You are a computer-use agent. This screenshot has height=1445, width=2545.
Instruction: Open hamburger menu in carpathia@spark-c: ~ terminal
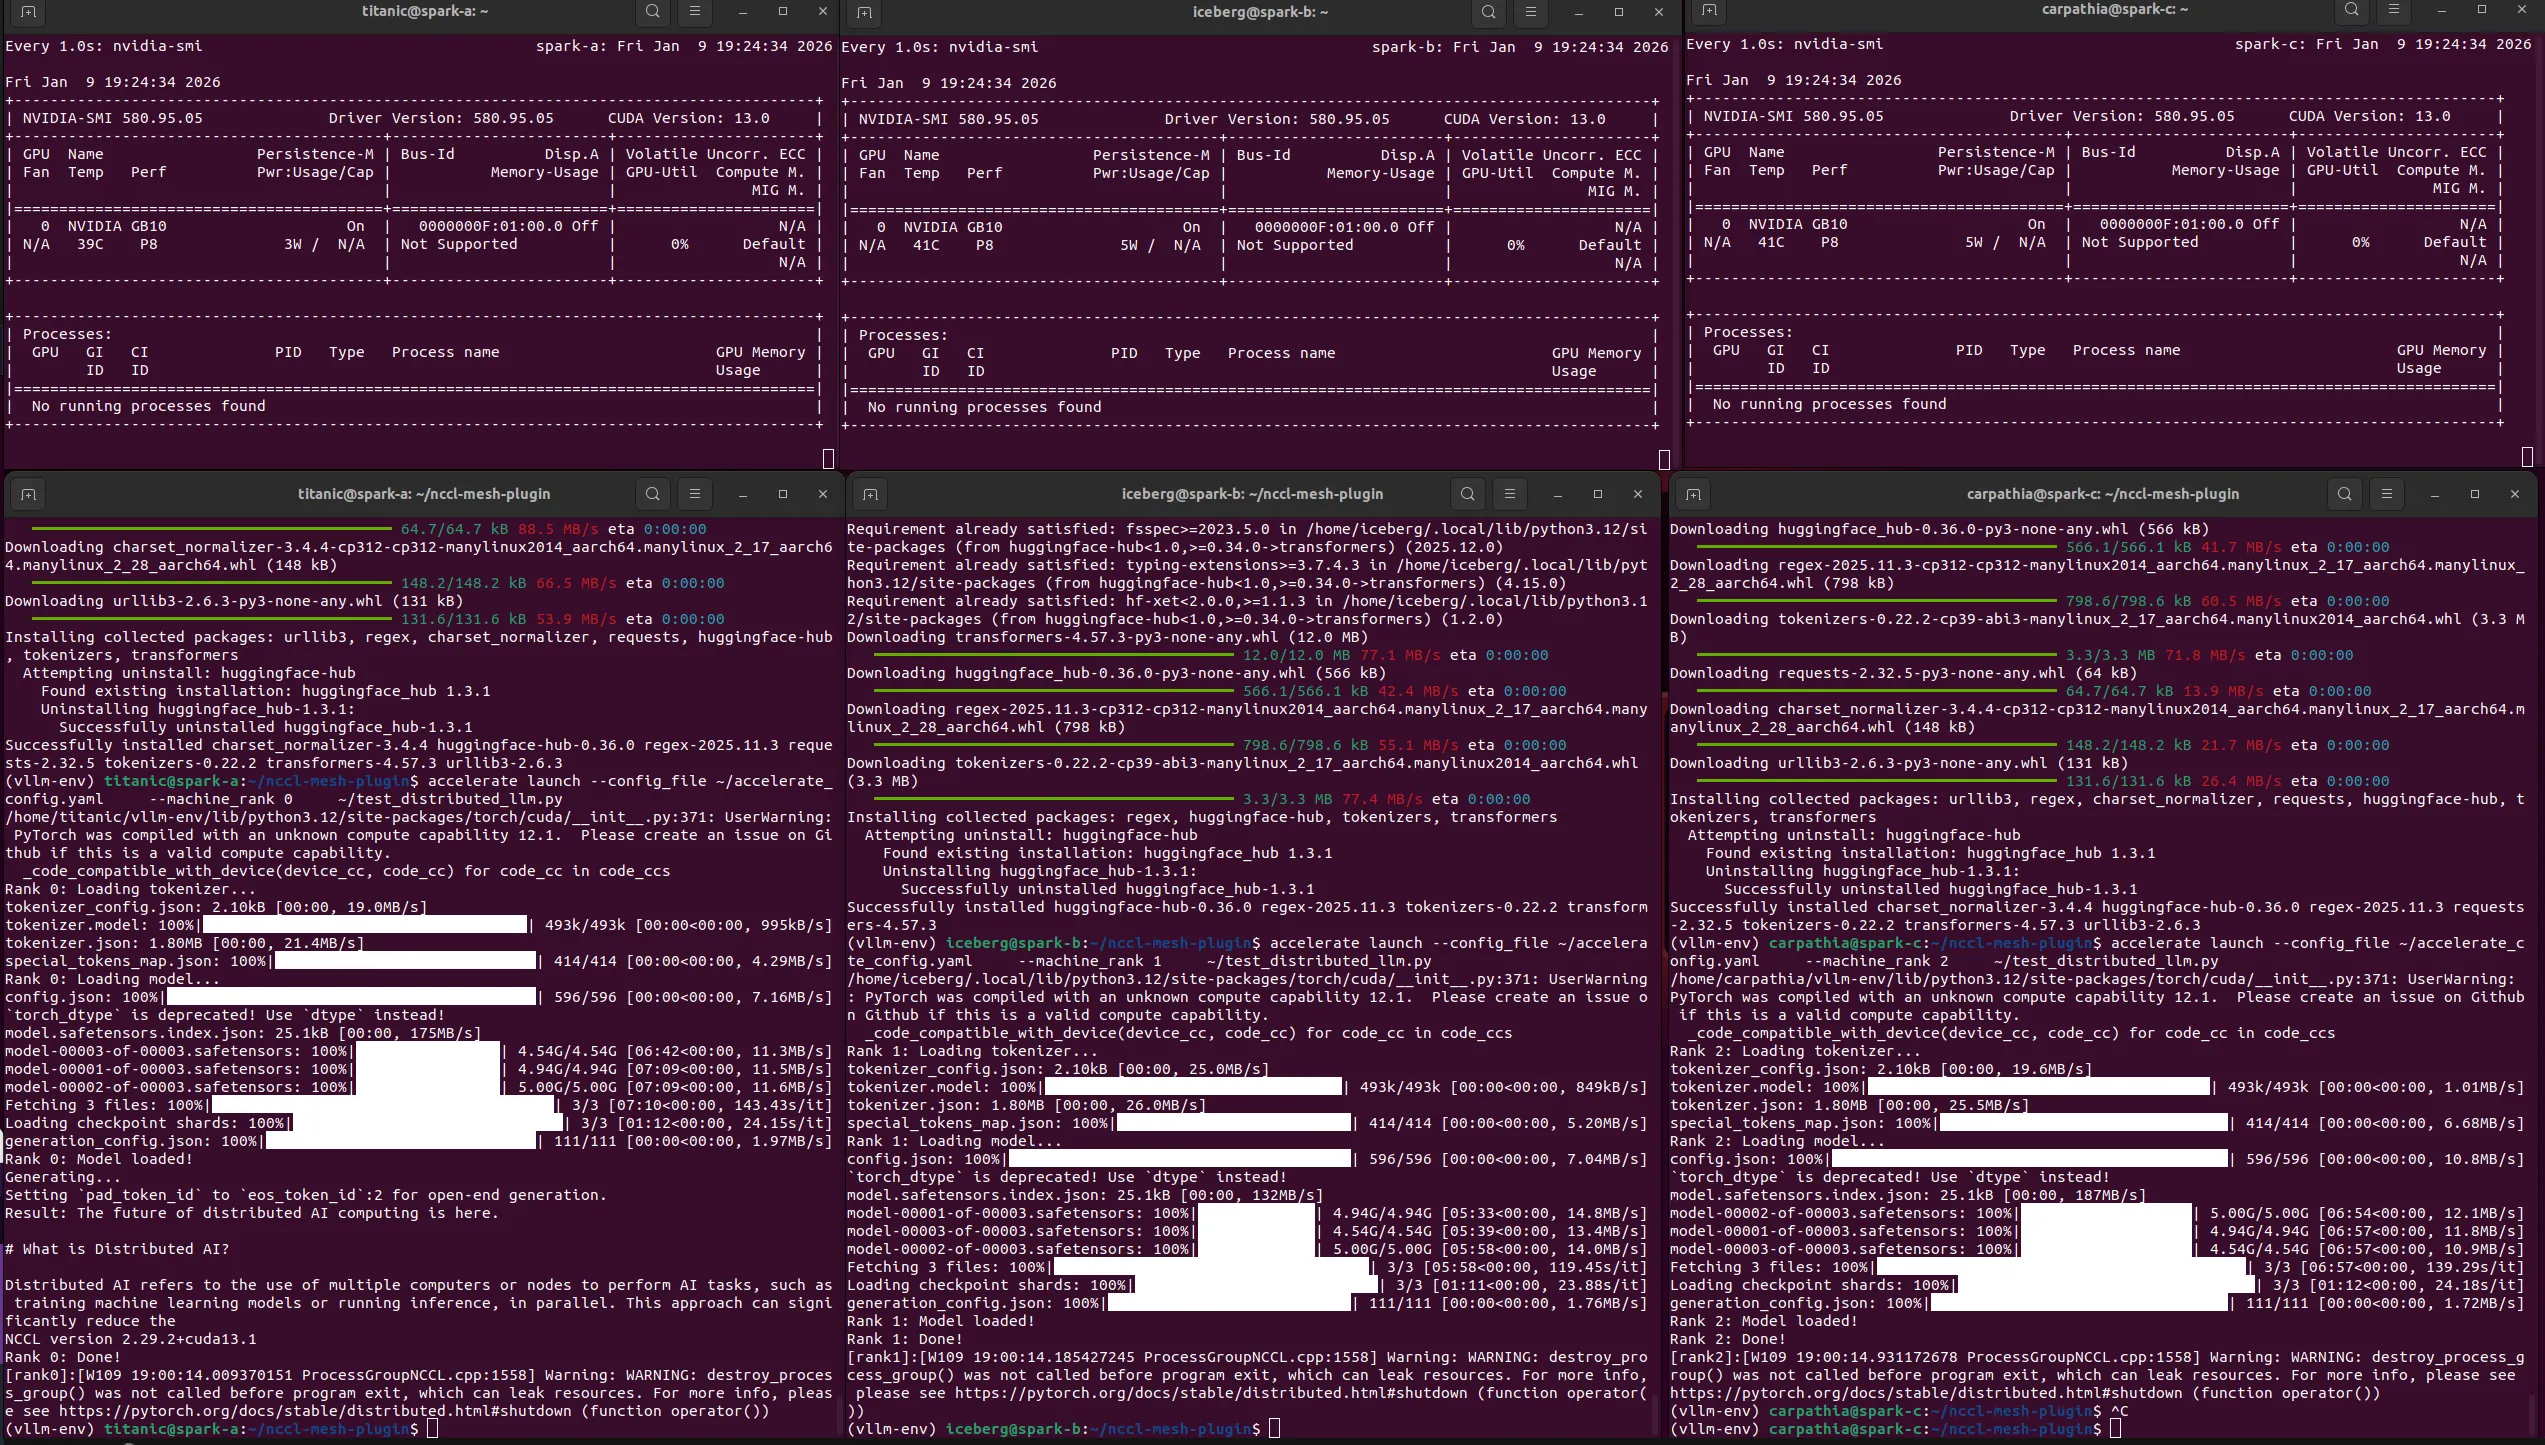tap(2394, 10)
